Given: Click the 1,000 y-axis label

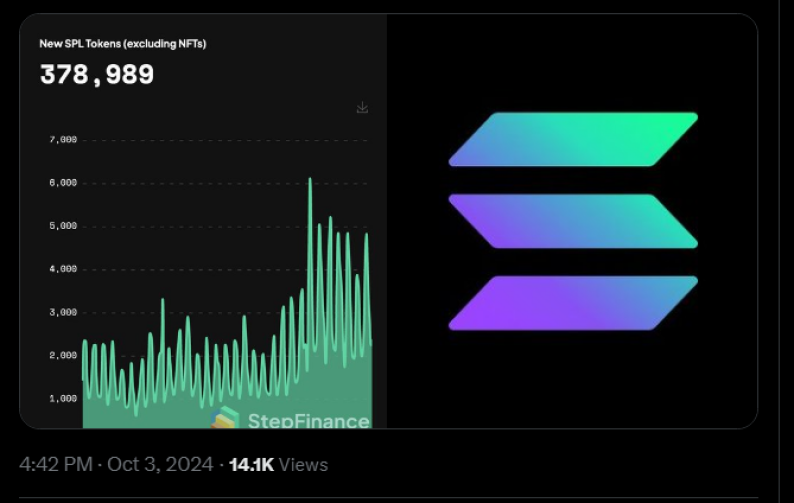Looking at the screenshot, I should pyautogui.click(x=63, y=398).
